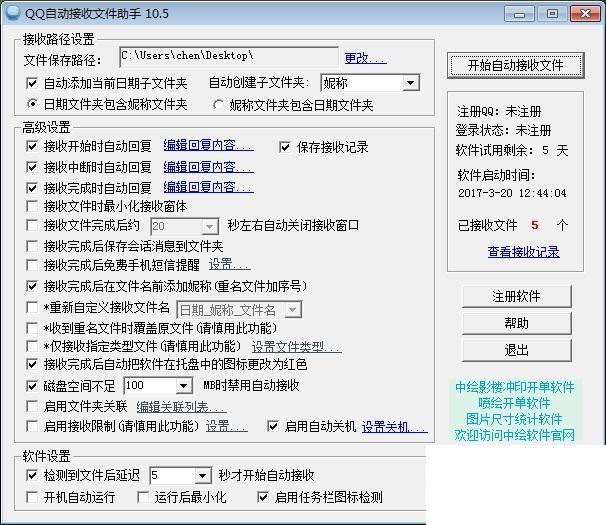Click the file save path field
The width and height of the screenshot is (606, 525).
(229, 57)
